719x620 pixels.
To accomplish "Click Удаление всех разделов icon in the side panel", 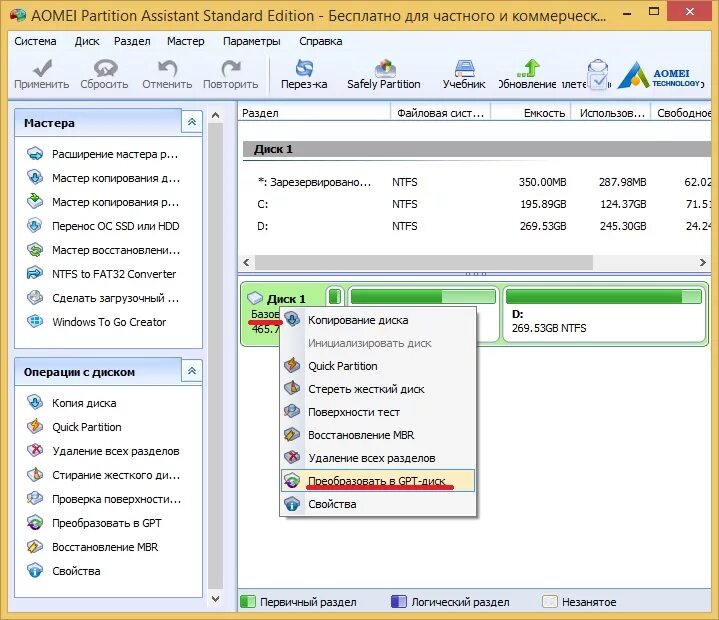I will tap(35, 451).
